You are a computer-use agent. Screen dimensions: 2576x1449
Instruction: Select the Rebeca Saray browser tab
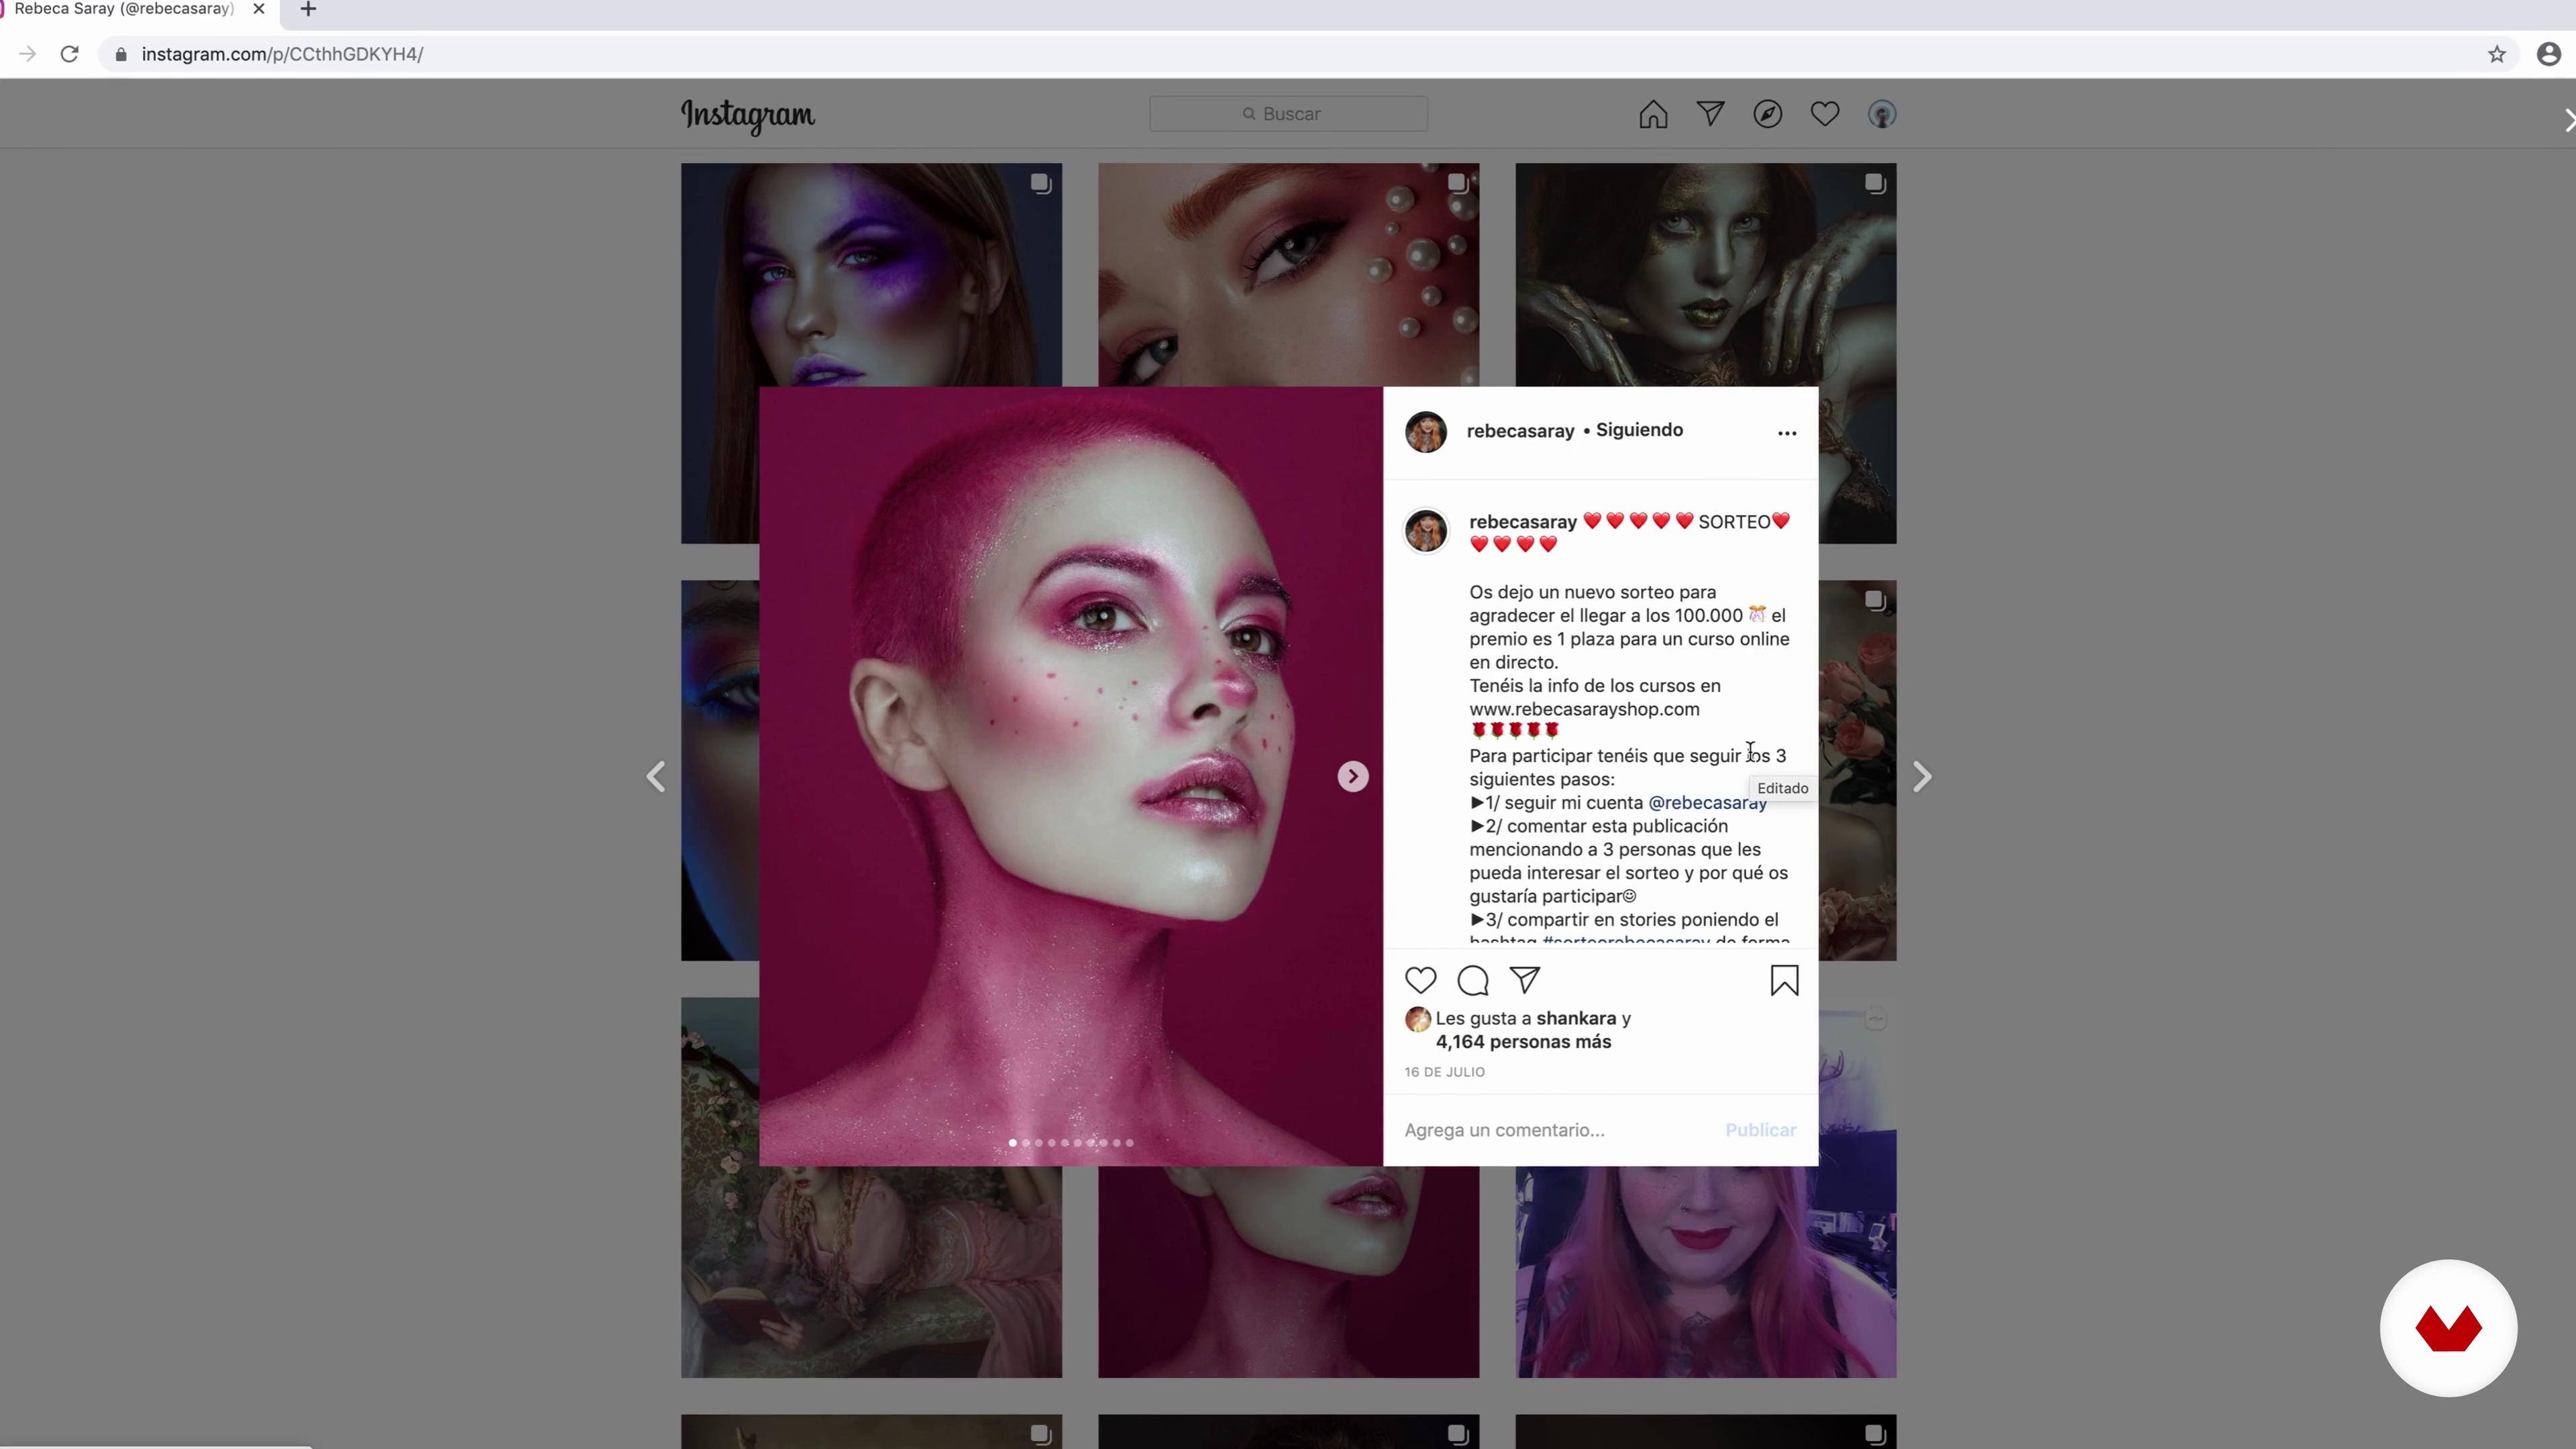125,9
